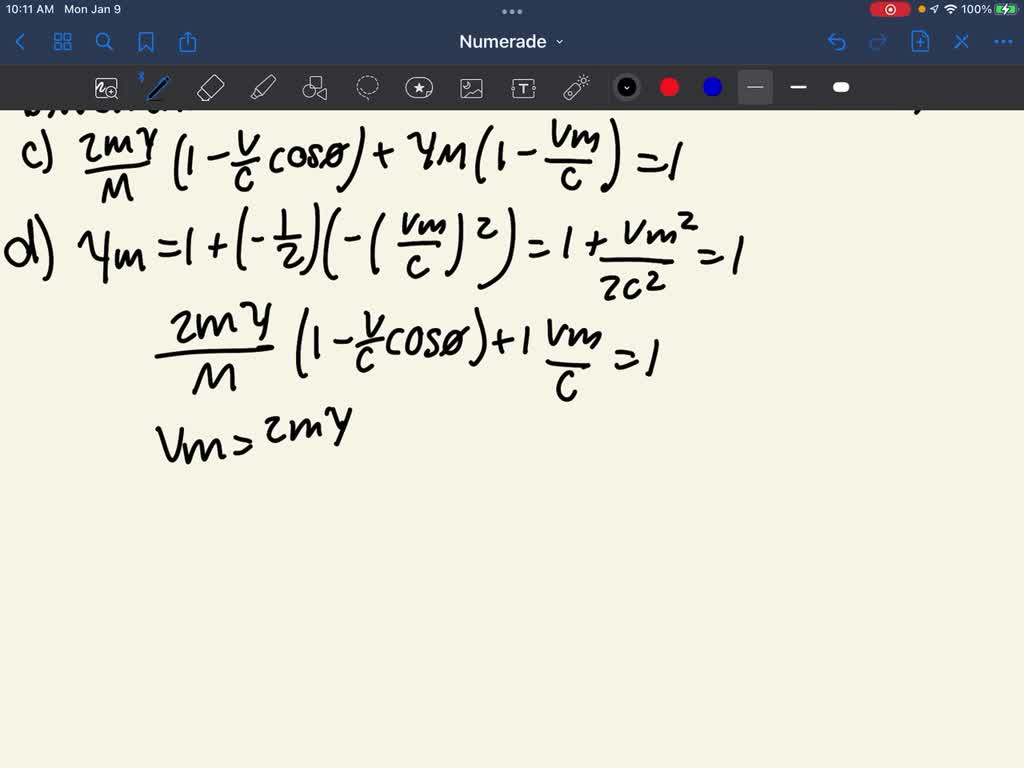Viewport: 1024px width, 768px height.
Task: Select the Lasso selection tool
Action: 367,88
